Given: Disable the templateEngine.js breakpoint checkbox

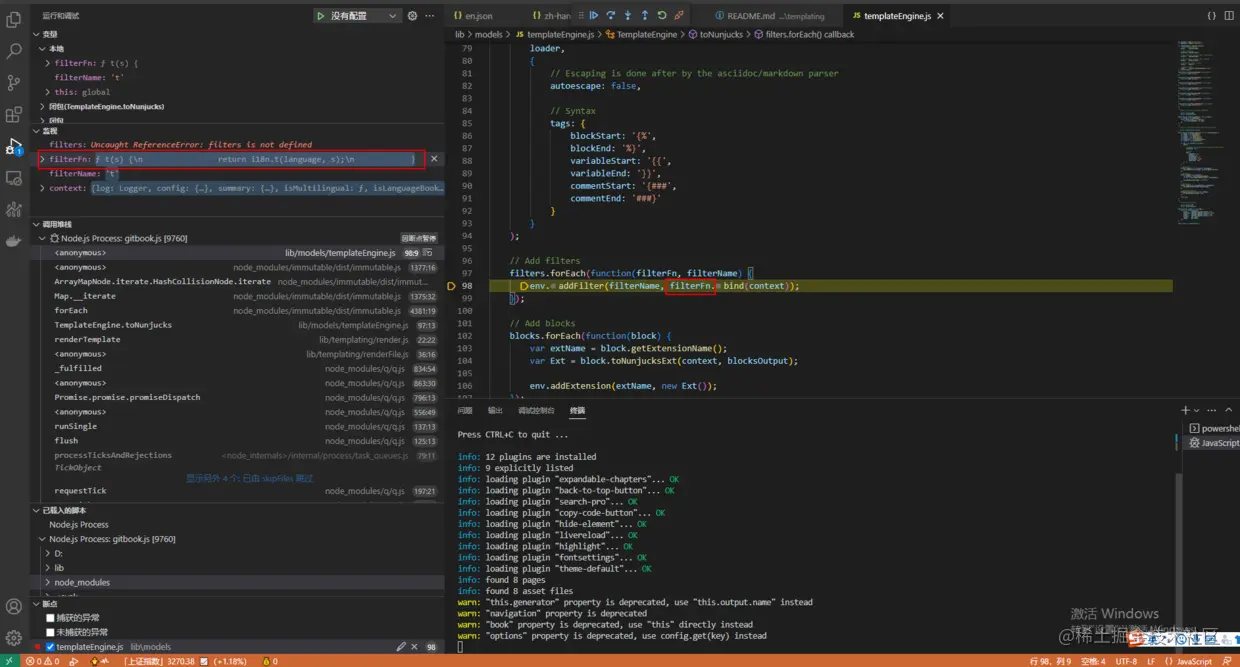Looking at the screenshot, I should click(50, 647).
